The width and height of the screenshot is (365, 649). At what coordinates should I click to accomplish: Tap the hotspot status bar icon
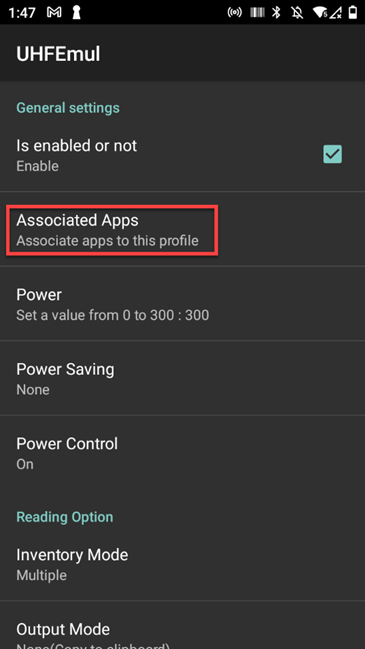235,12
